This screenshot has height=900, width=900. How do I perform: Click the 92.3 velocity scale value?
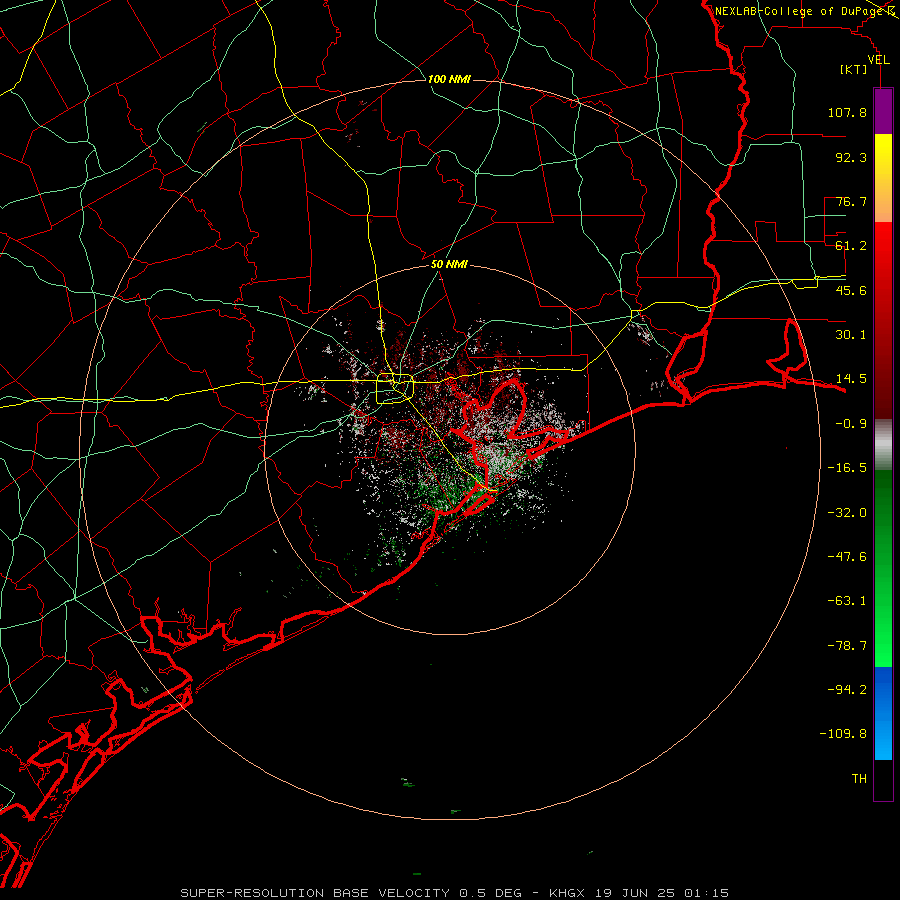click(x=851, y=157)
